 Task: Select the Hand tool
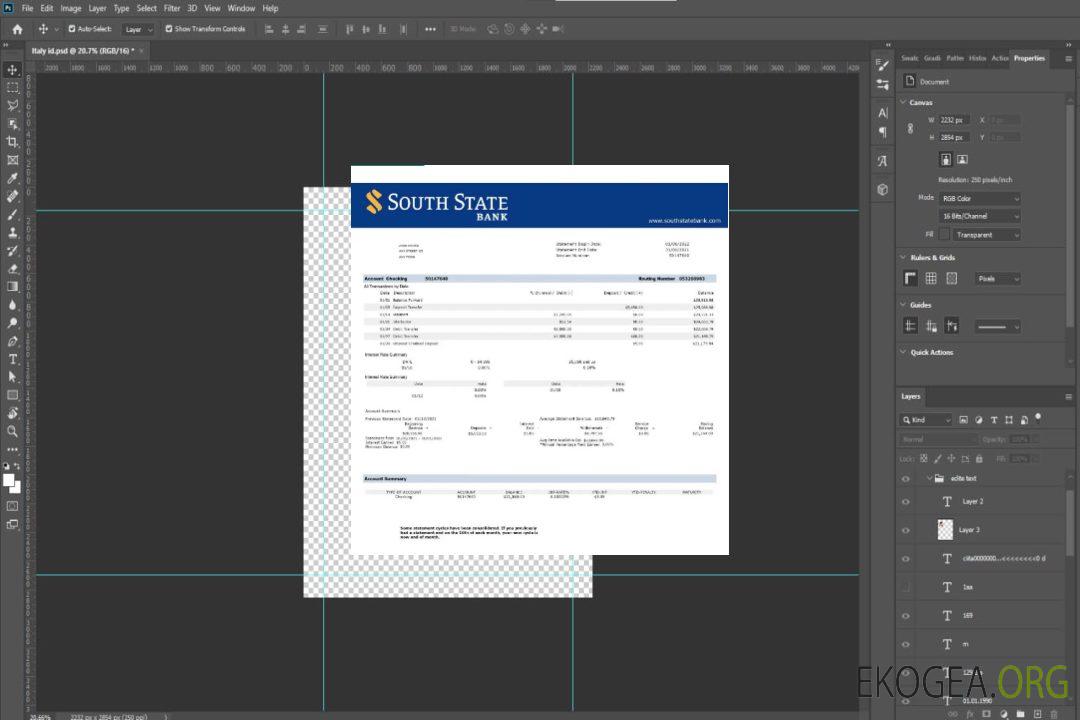click(12, 413)
